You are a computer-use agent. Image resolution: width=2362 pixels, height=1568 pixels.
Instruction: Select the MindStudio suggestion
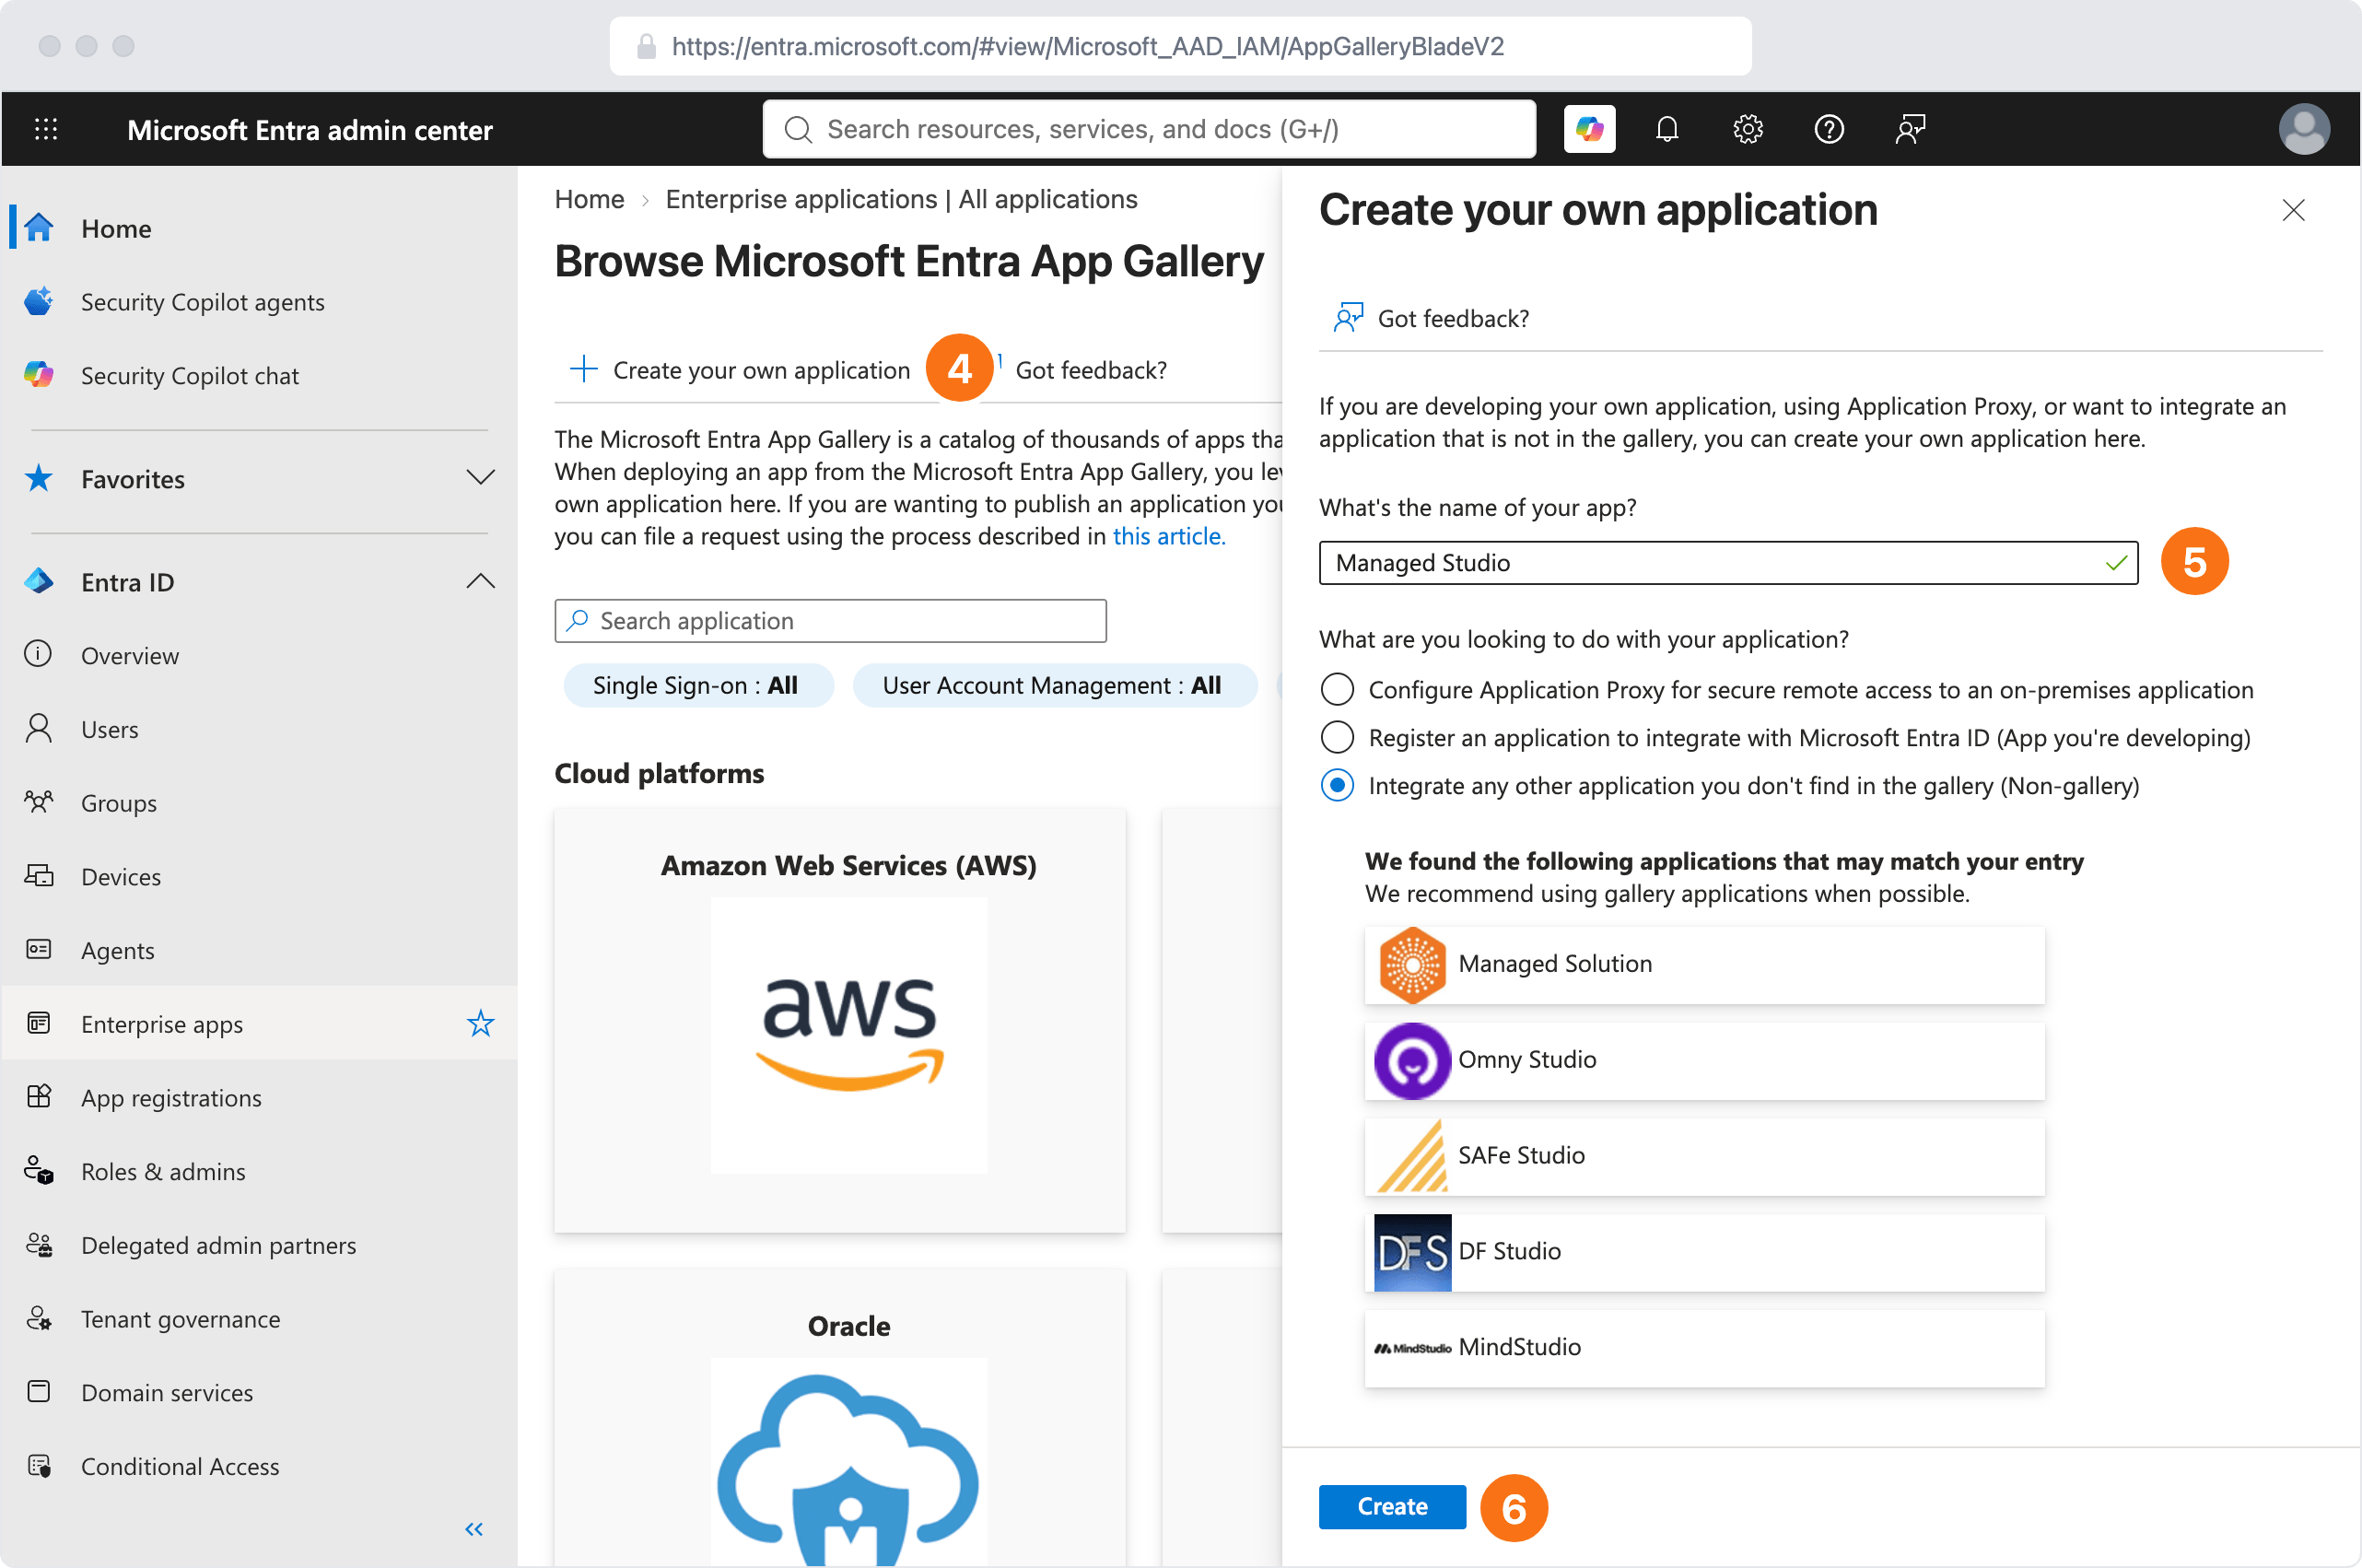pyautogui.click(x=1704, y=1347)
